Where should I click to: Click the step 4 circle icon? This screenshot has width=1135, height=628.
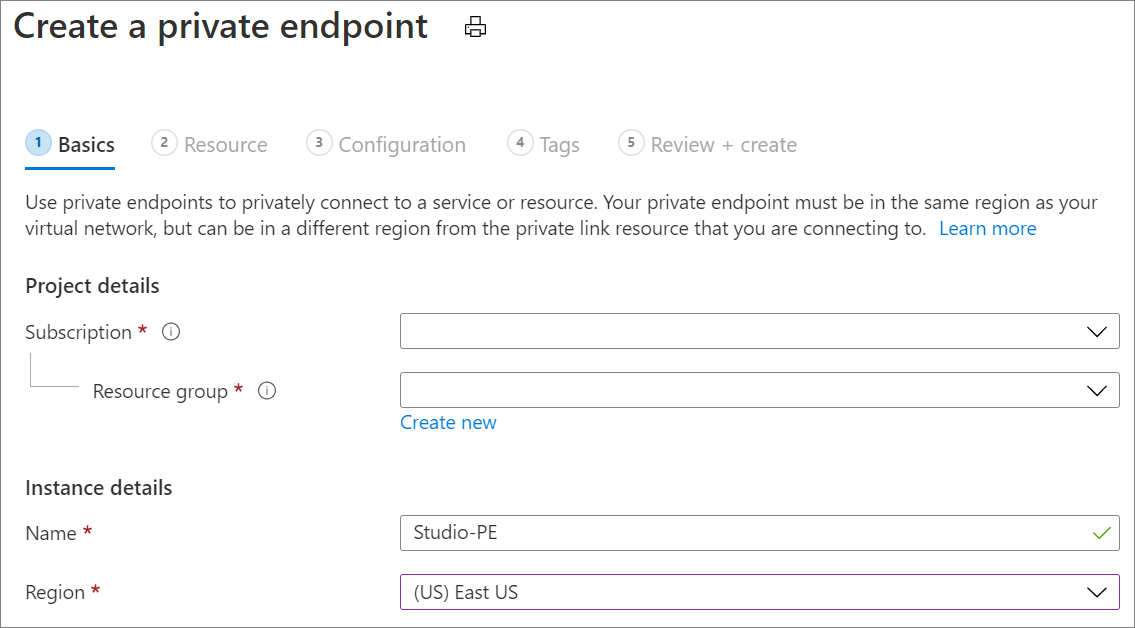point(520,143)
